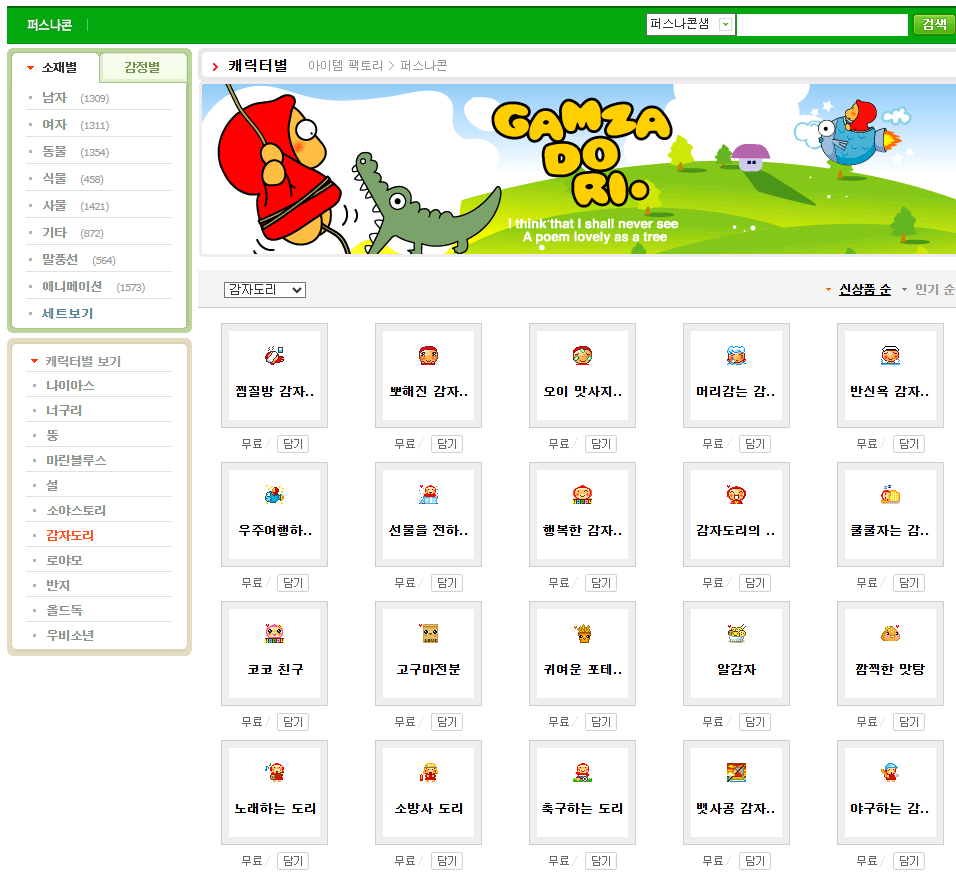The image size is (956, 875).
Task: Select the highlighted 감자도리 character
Action: pos(70,535)
